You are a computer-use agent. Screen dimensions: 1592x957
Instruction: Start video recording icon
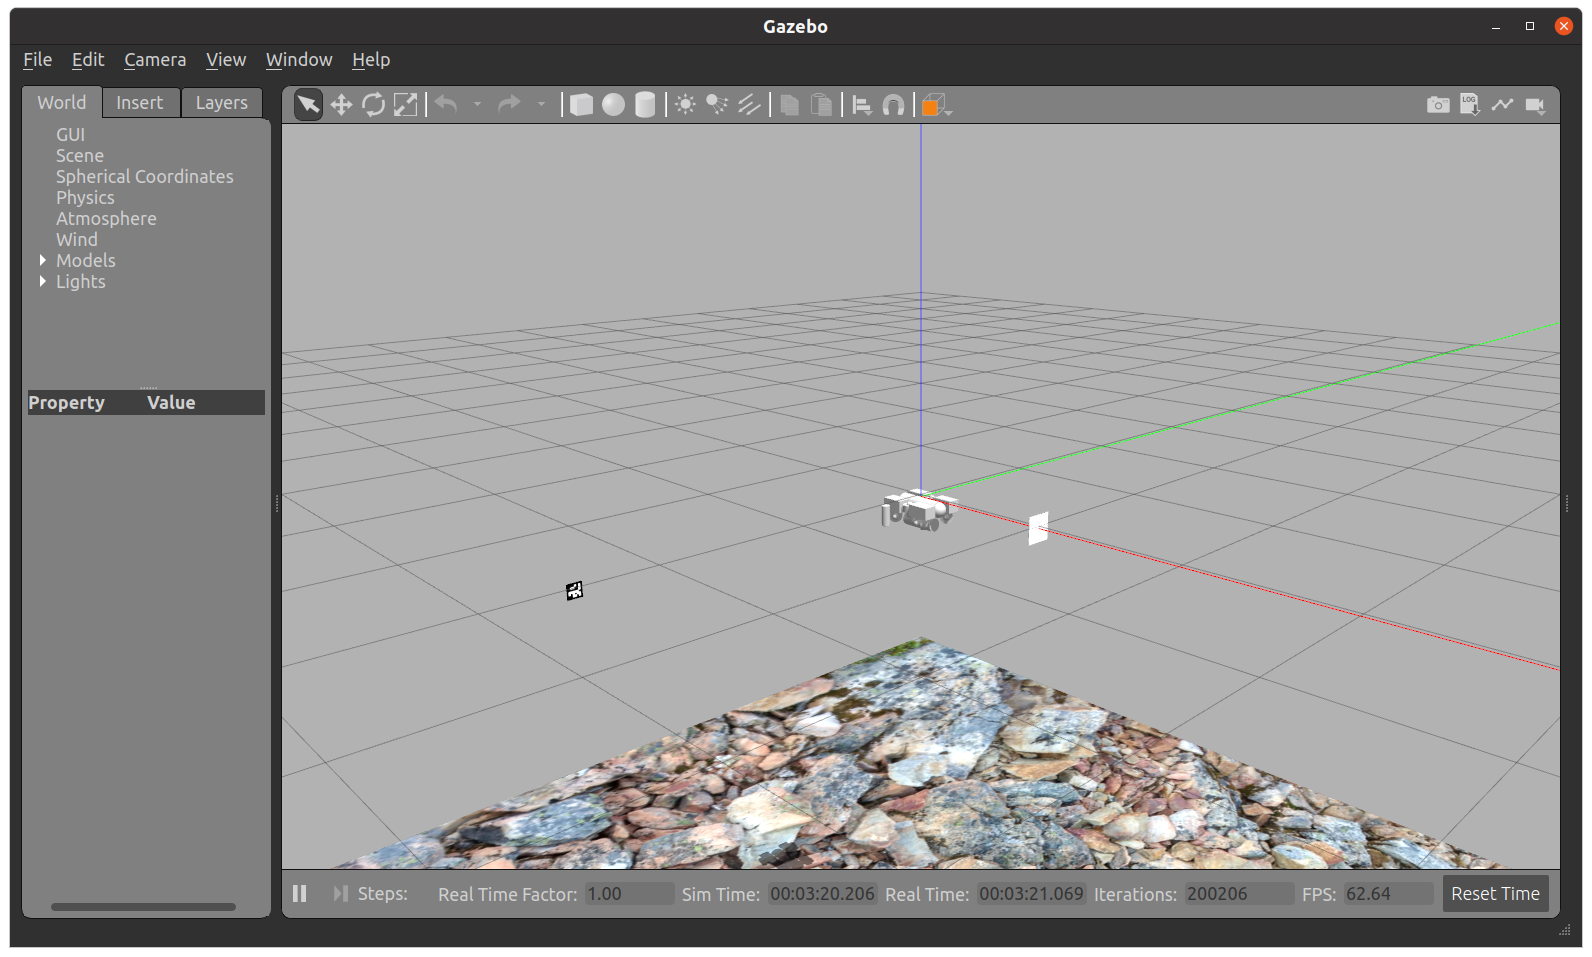(1535, 105)
